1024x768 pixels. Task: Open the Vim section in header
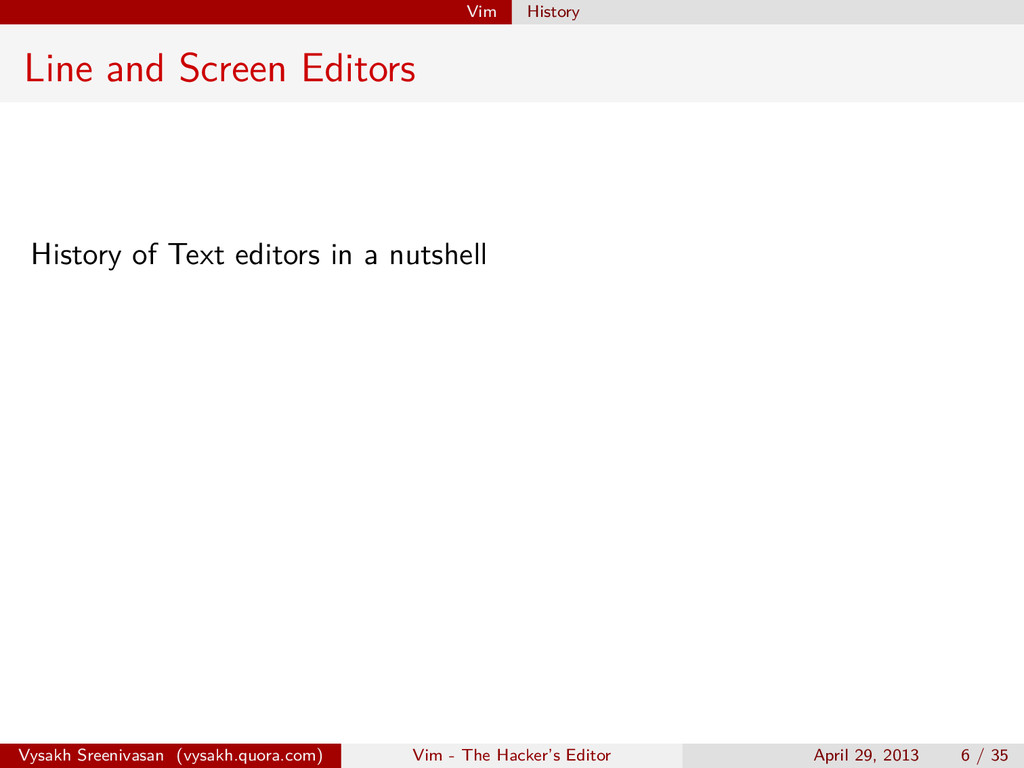pos(481,12)
